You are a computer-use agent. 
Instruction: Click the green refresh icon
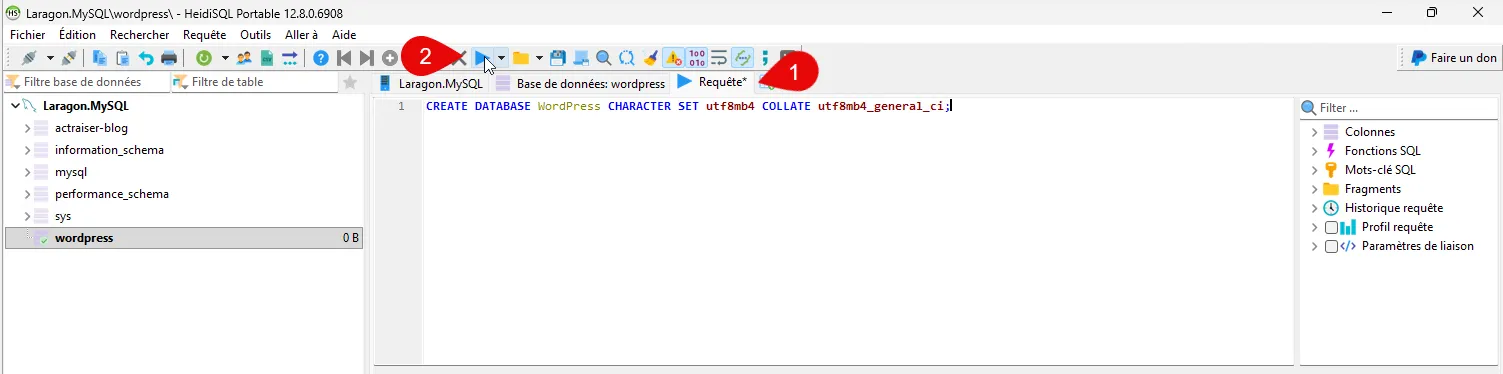click(204, 58)
